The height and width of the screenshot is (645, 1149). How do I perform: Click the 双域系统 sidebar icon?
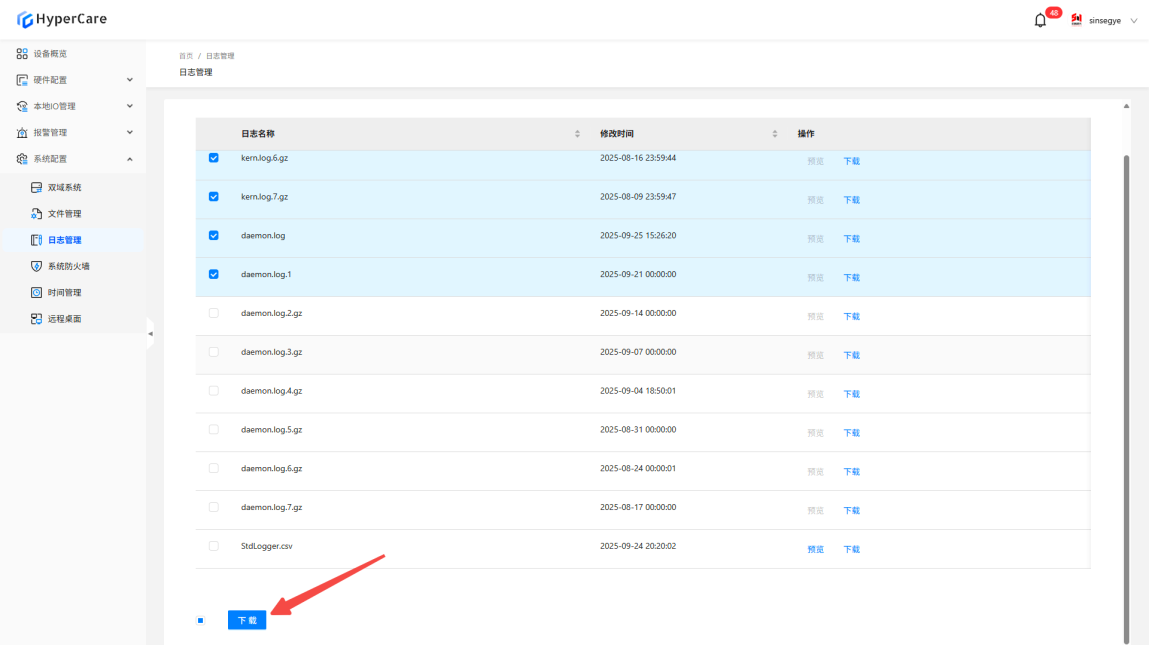pos(37,188)
